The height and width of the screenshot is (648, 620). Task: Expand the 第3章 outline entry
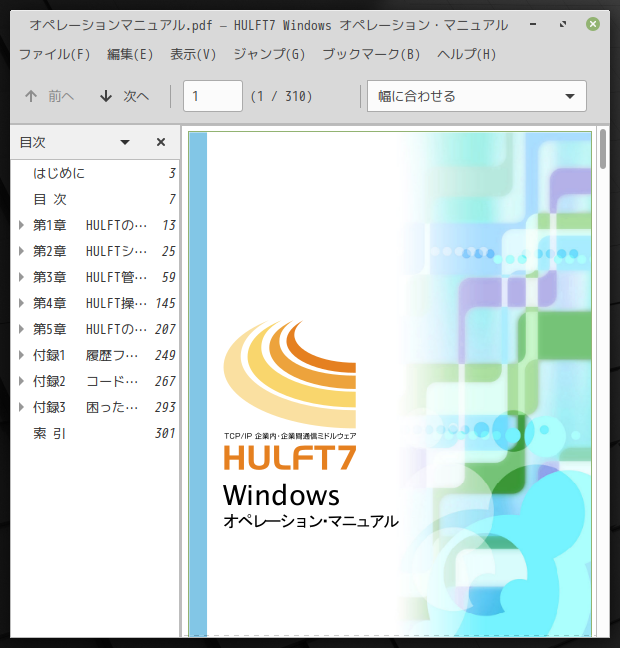pyautogui.click(x=21, y=277)
